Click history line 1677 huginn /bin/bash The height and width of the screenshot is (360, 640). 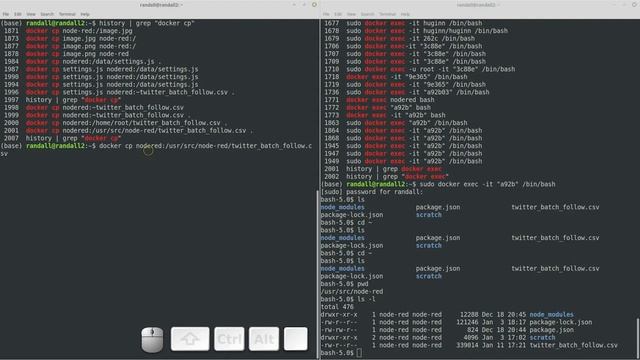point(403,23)
